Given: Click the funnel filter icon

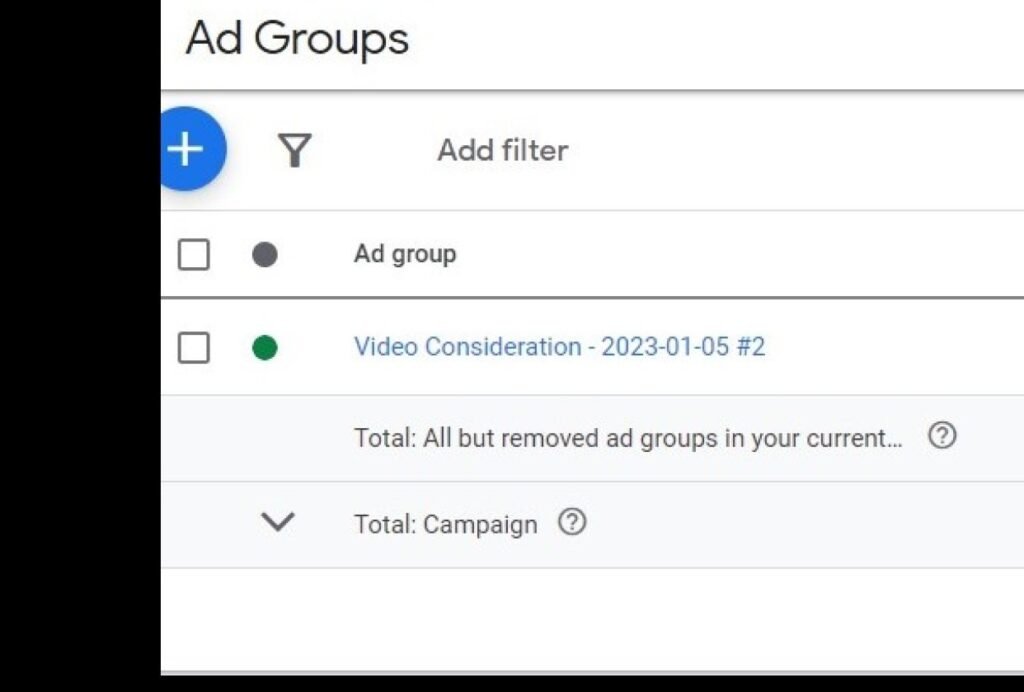Looking at the screenshot, I should coord(295,150).
